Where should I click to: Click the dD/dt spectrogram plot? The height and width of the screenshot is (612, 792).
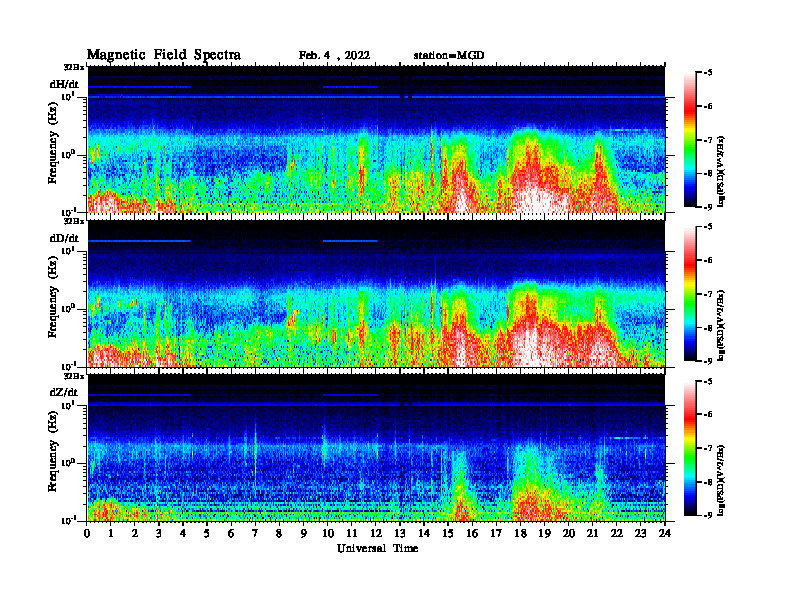tap(376, 294)
